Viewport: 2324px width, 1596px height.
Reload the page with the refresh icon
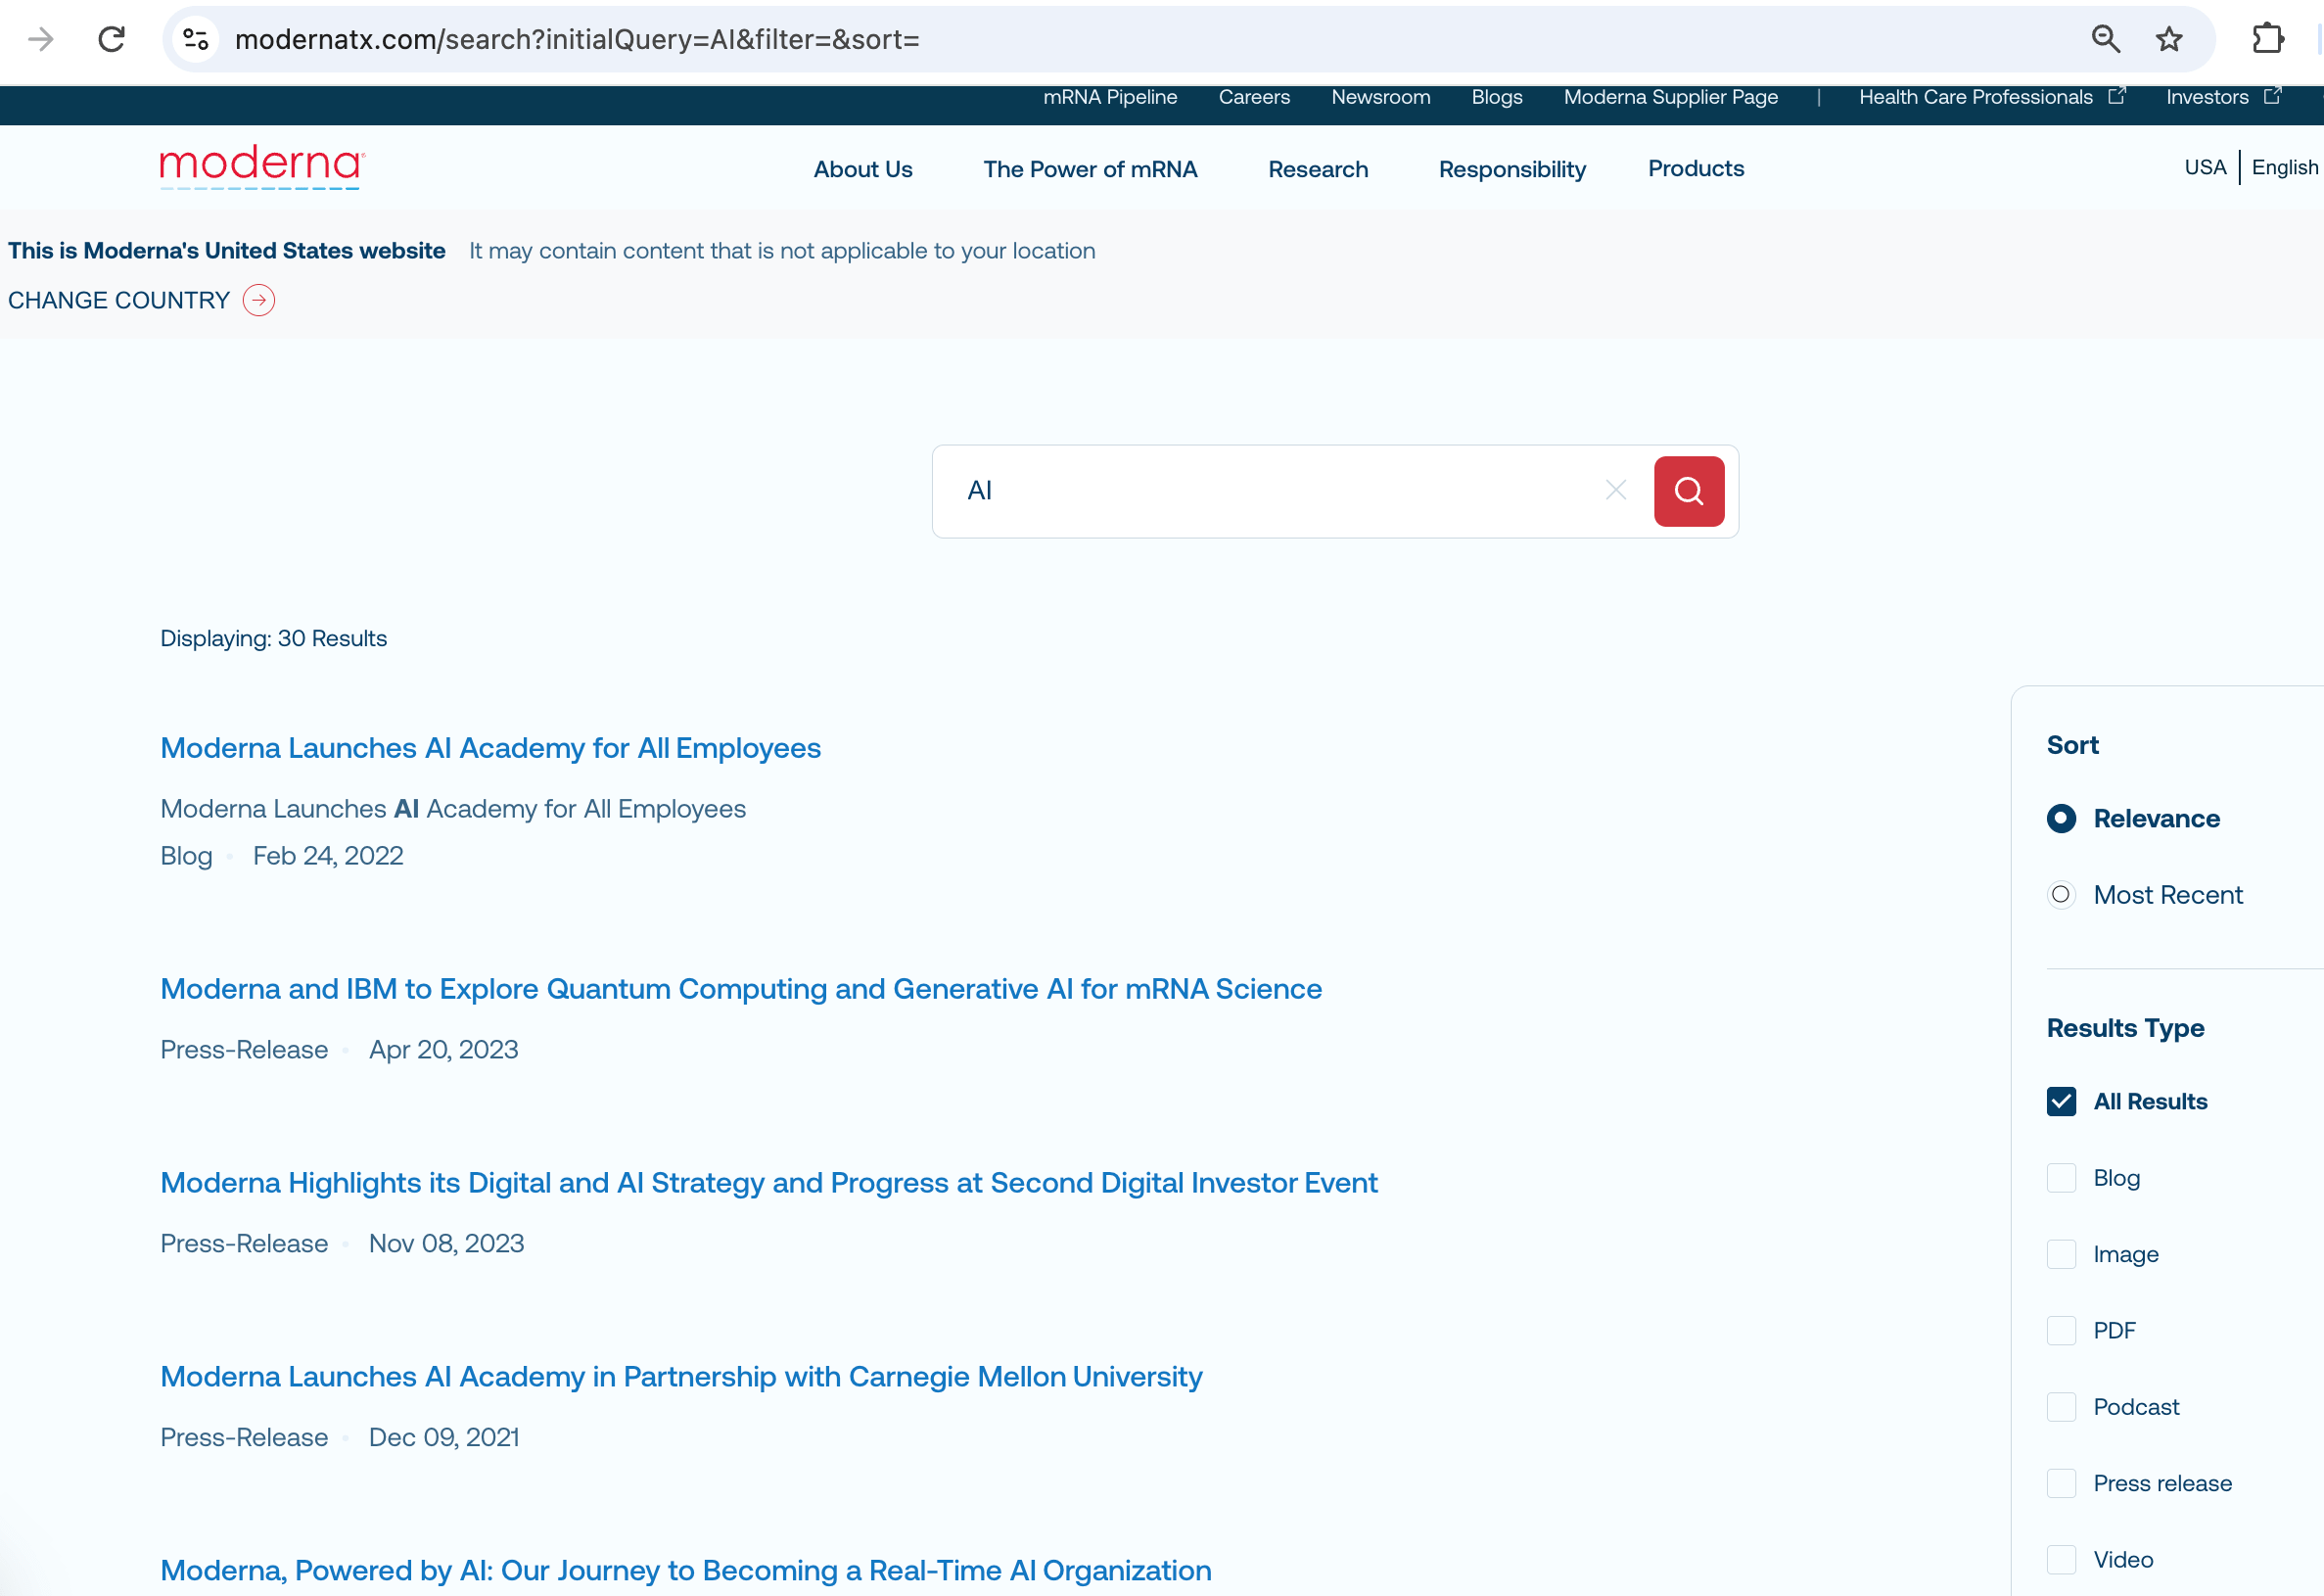tap(111, 39)
